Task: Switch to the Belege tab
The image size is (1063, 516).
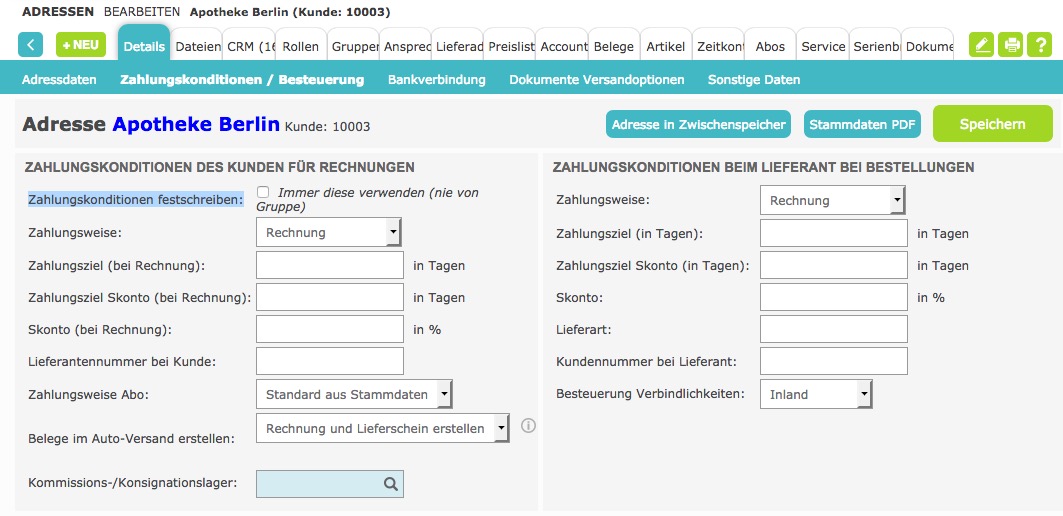Action: (x=614, y=47)
